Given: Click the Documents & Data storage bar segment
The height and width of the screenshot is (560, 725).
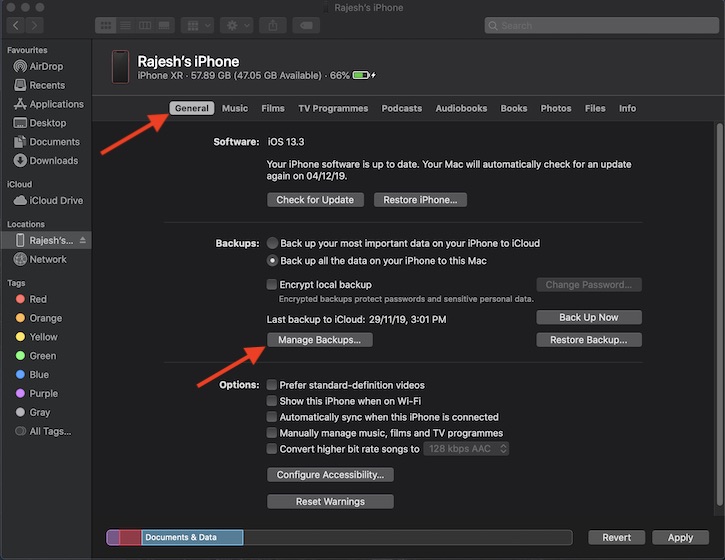Looking at the screenshot, I should coord(191,537).
